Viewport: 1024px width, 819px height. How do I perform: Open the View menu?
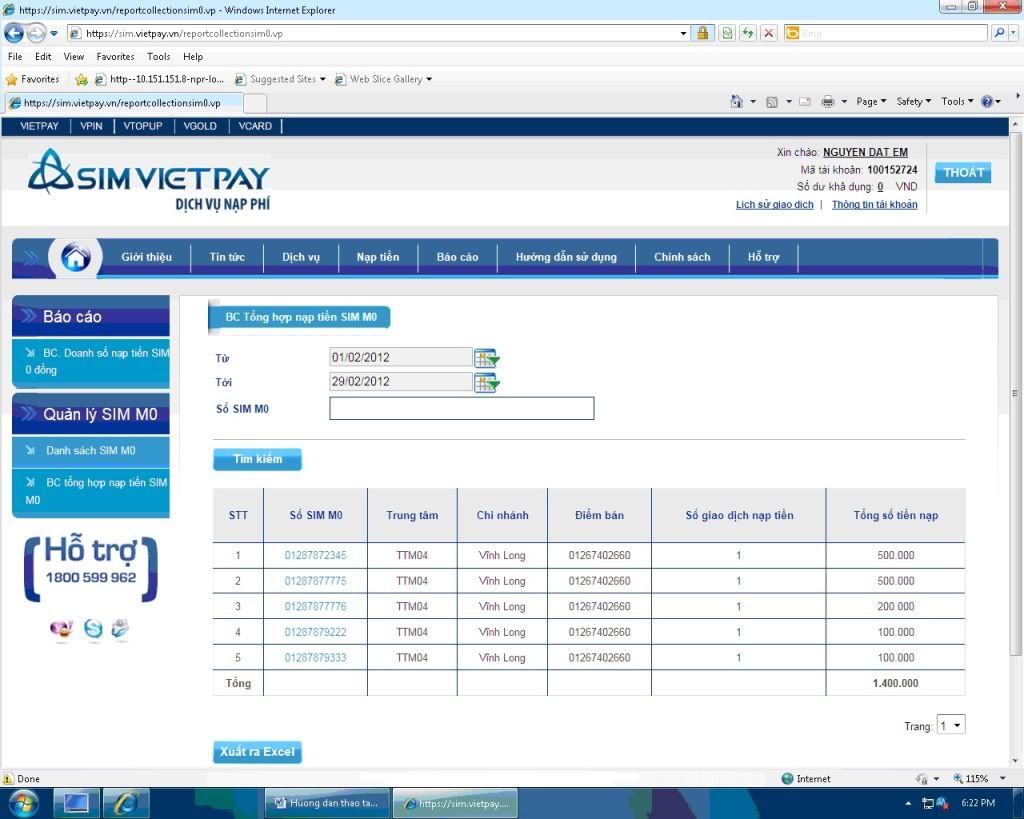[74, 57]
